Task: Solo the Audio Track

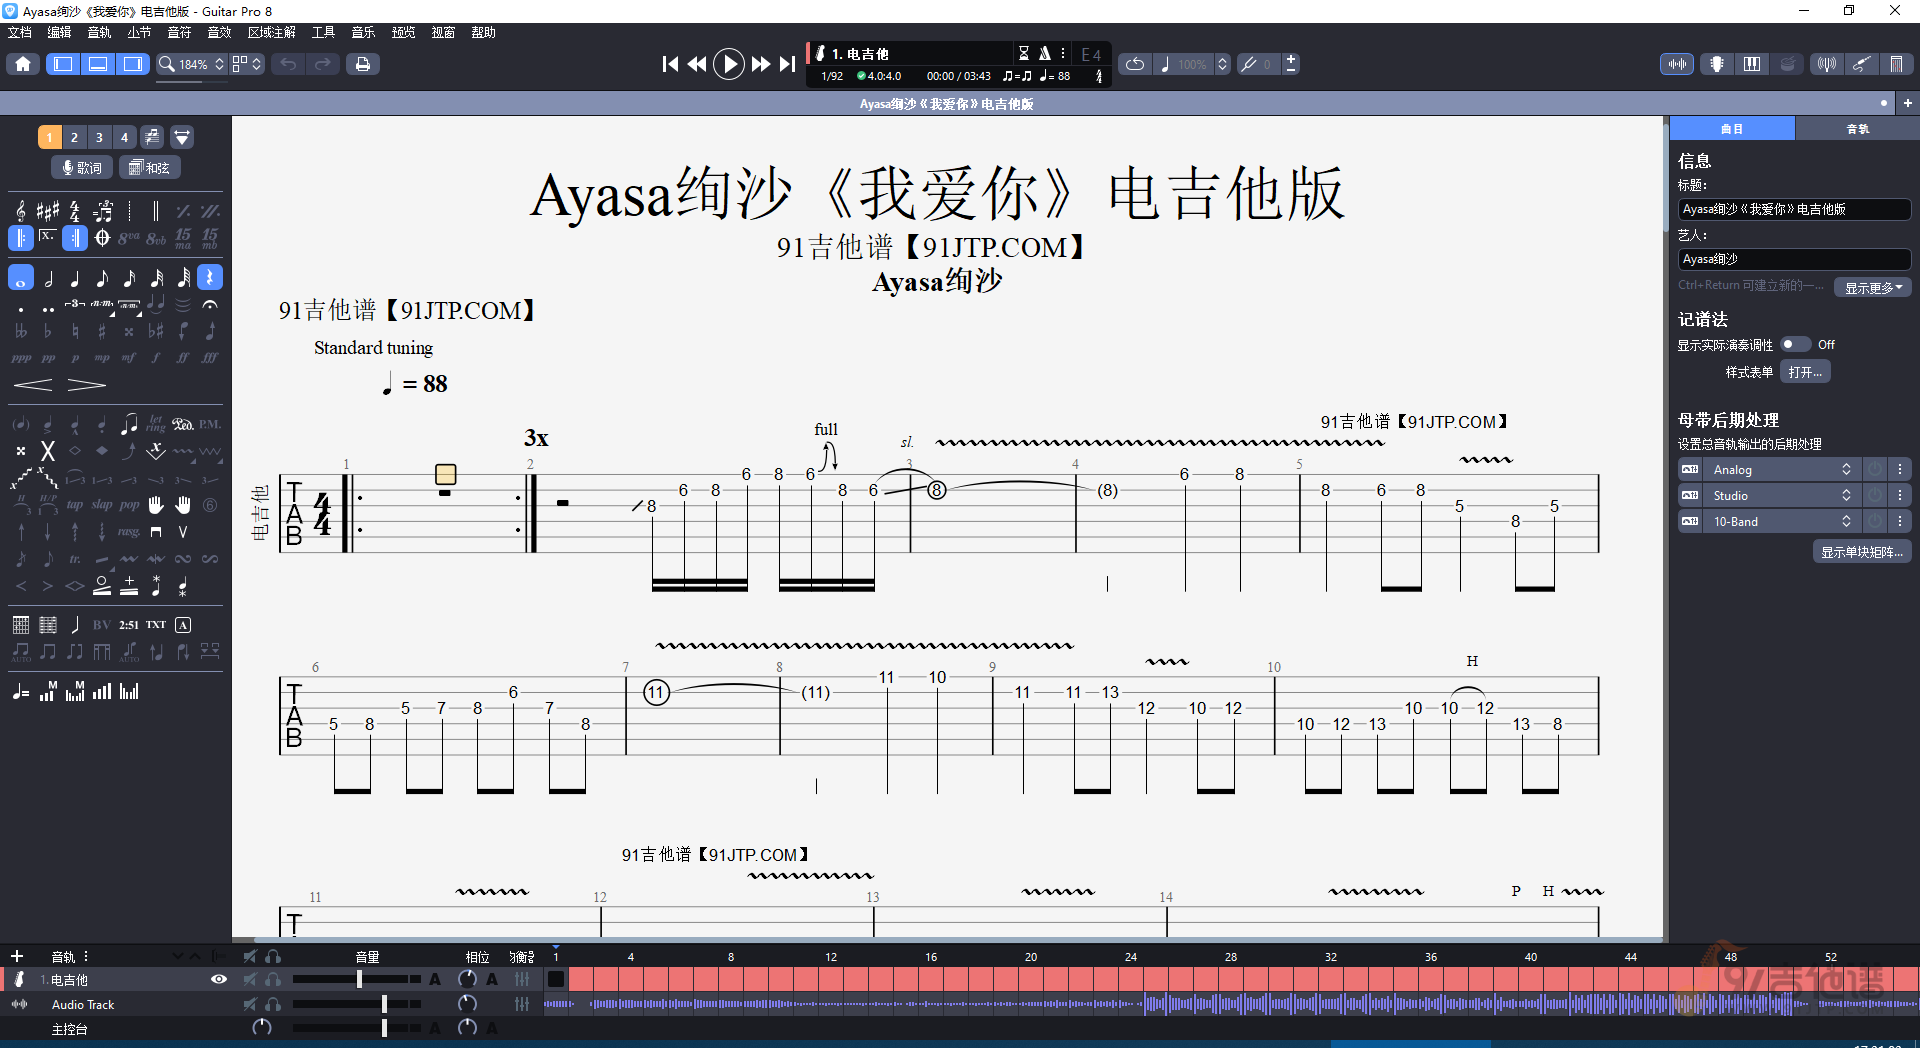Action: [x=273, y=1004]
